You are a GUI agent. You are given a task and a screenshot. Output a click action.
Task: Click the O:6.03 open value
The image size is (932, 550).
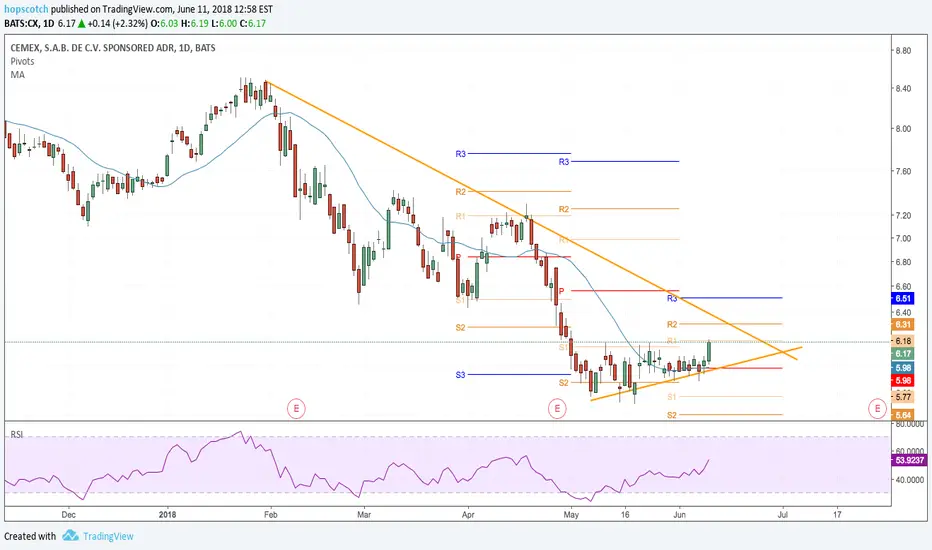point(163,24)
